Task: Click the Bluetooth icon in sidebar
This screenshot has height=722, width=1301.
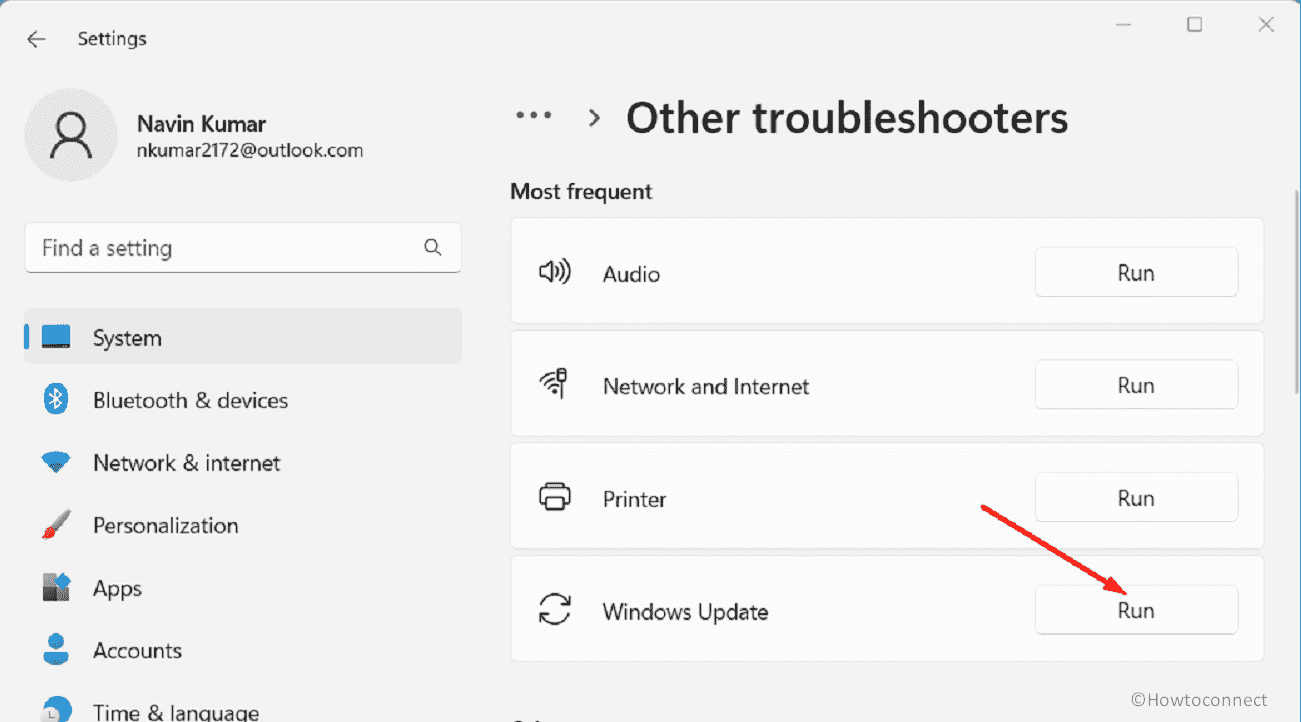Action: [56, 400]
